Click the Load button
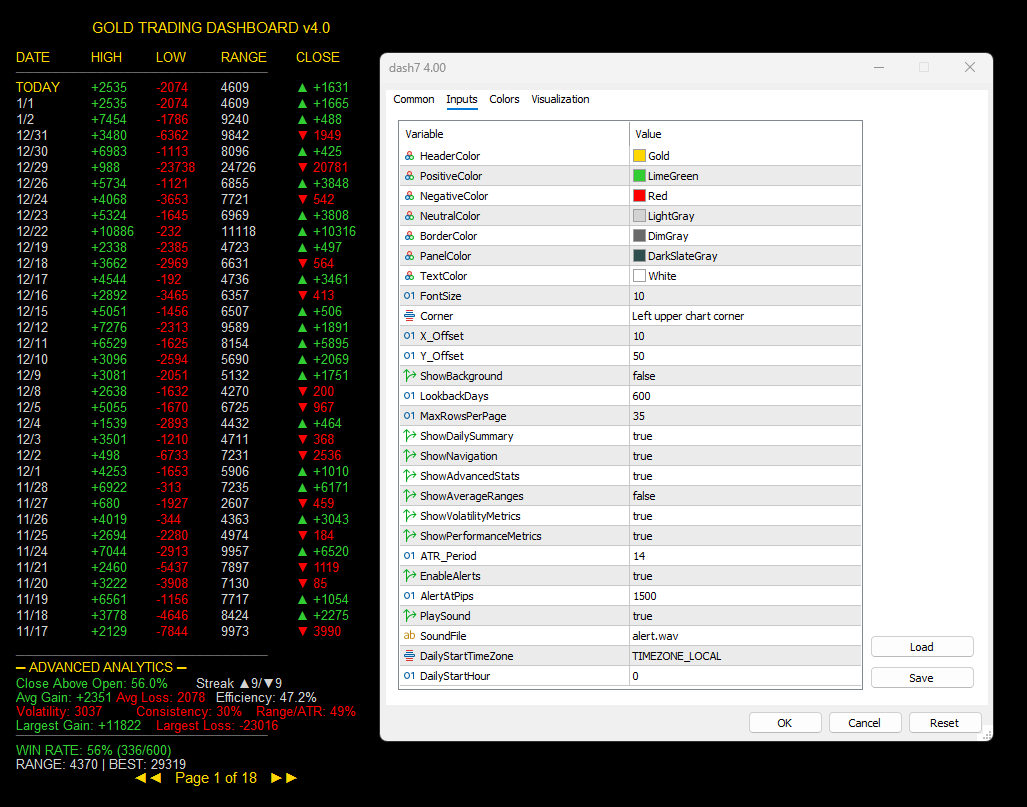1027x807 pixels. coord(922,647)
